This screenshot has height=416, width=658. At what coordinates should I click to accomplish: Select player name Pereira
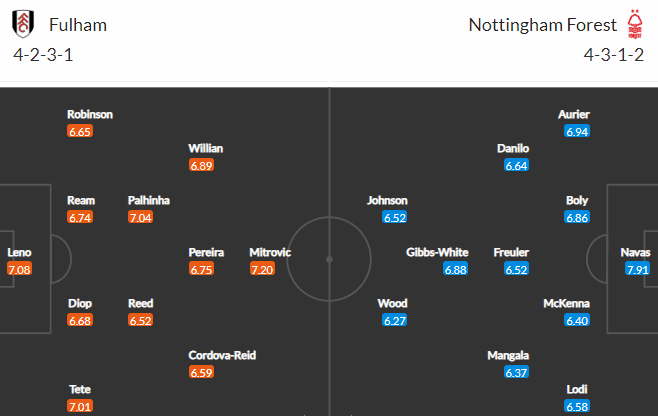click(x=206, y=252)
